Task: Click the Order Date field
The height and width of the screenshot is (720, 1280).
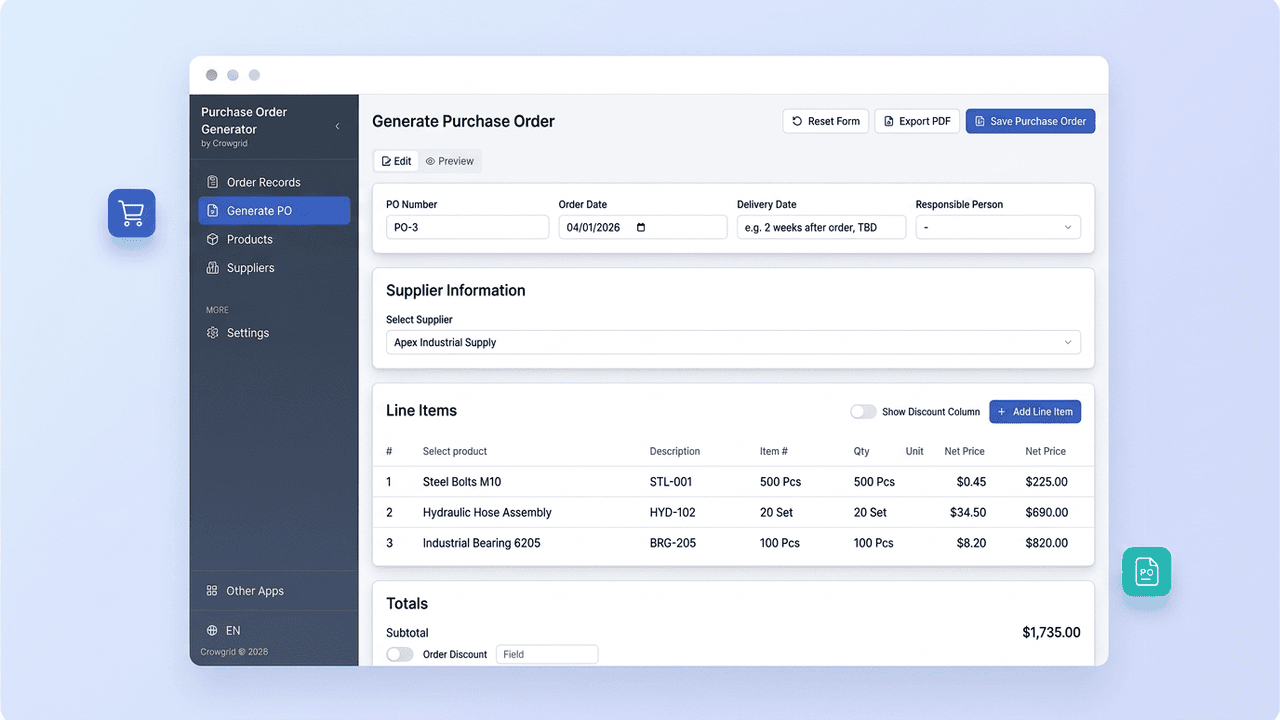Action: pos(642,227)
